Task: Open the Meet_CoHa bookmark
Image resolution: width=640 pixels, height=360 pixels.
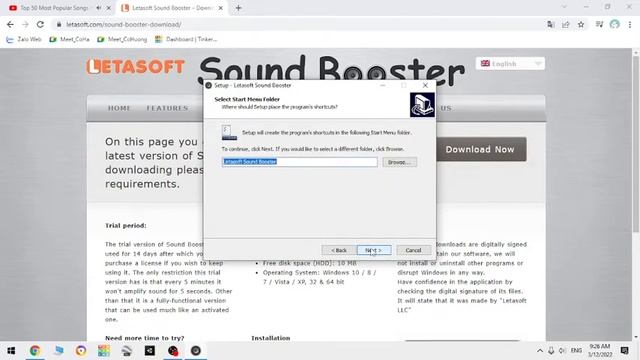Action: click(69, 39)
